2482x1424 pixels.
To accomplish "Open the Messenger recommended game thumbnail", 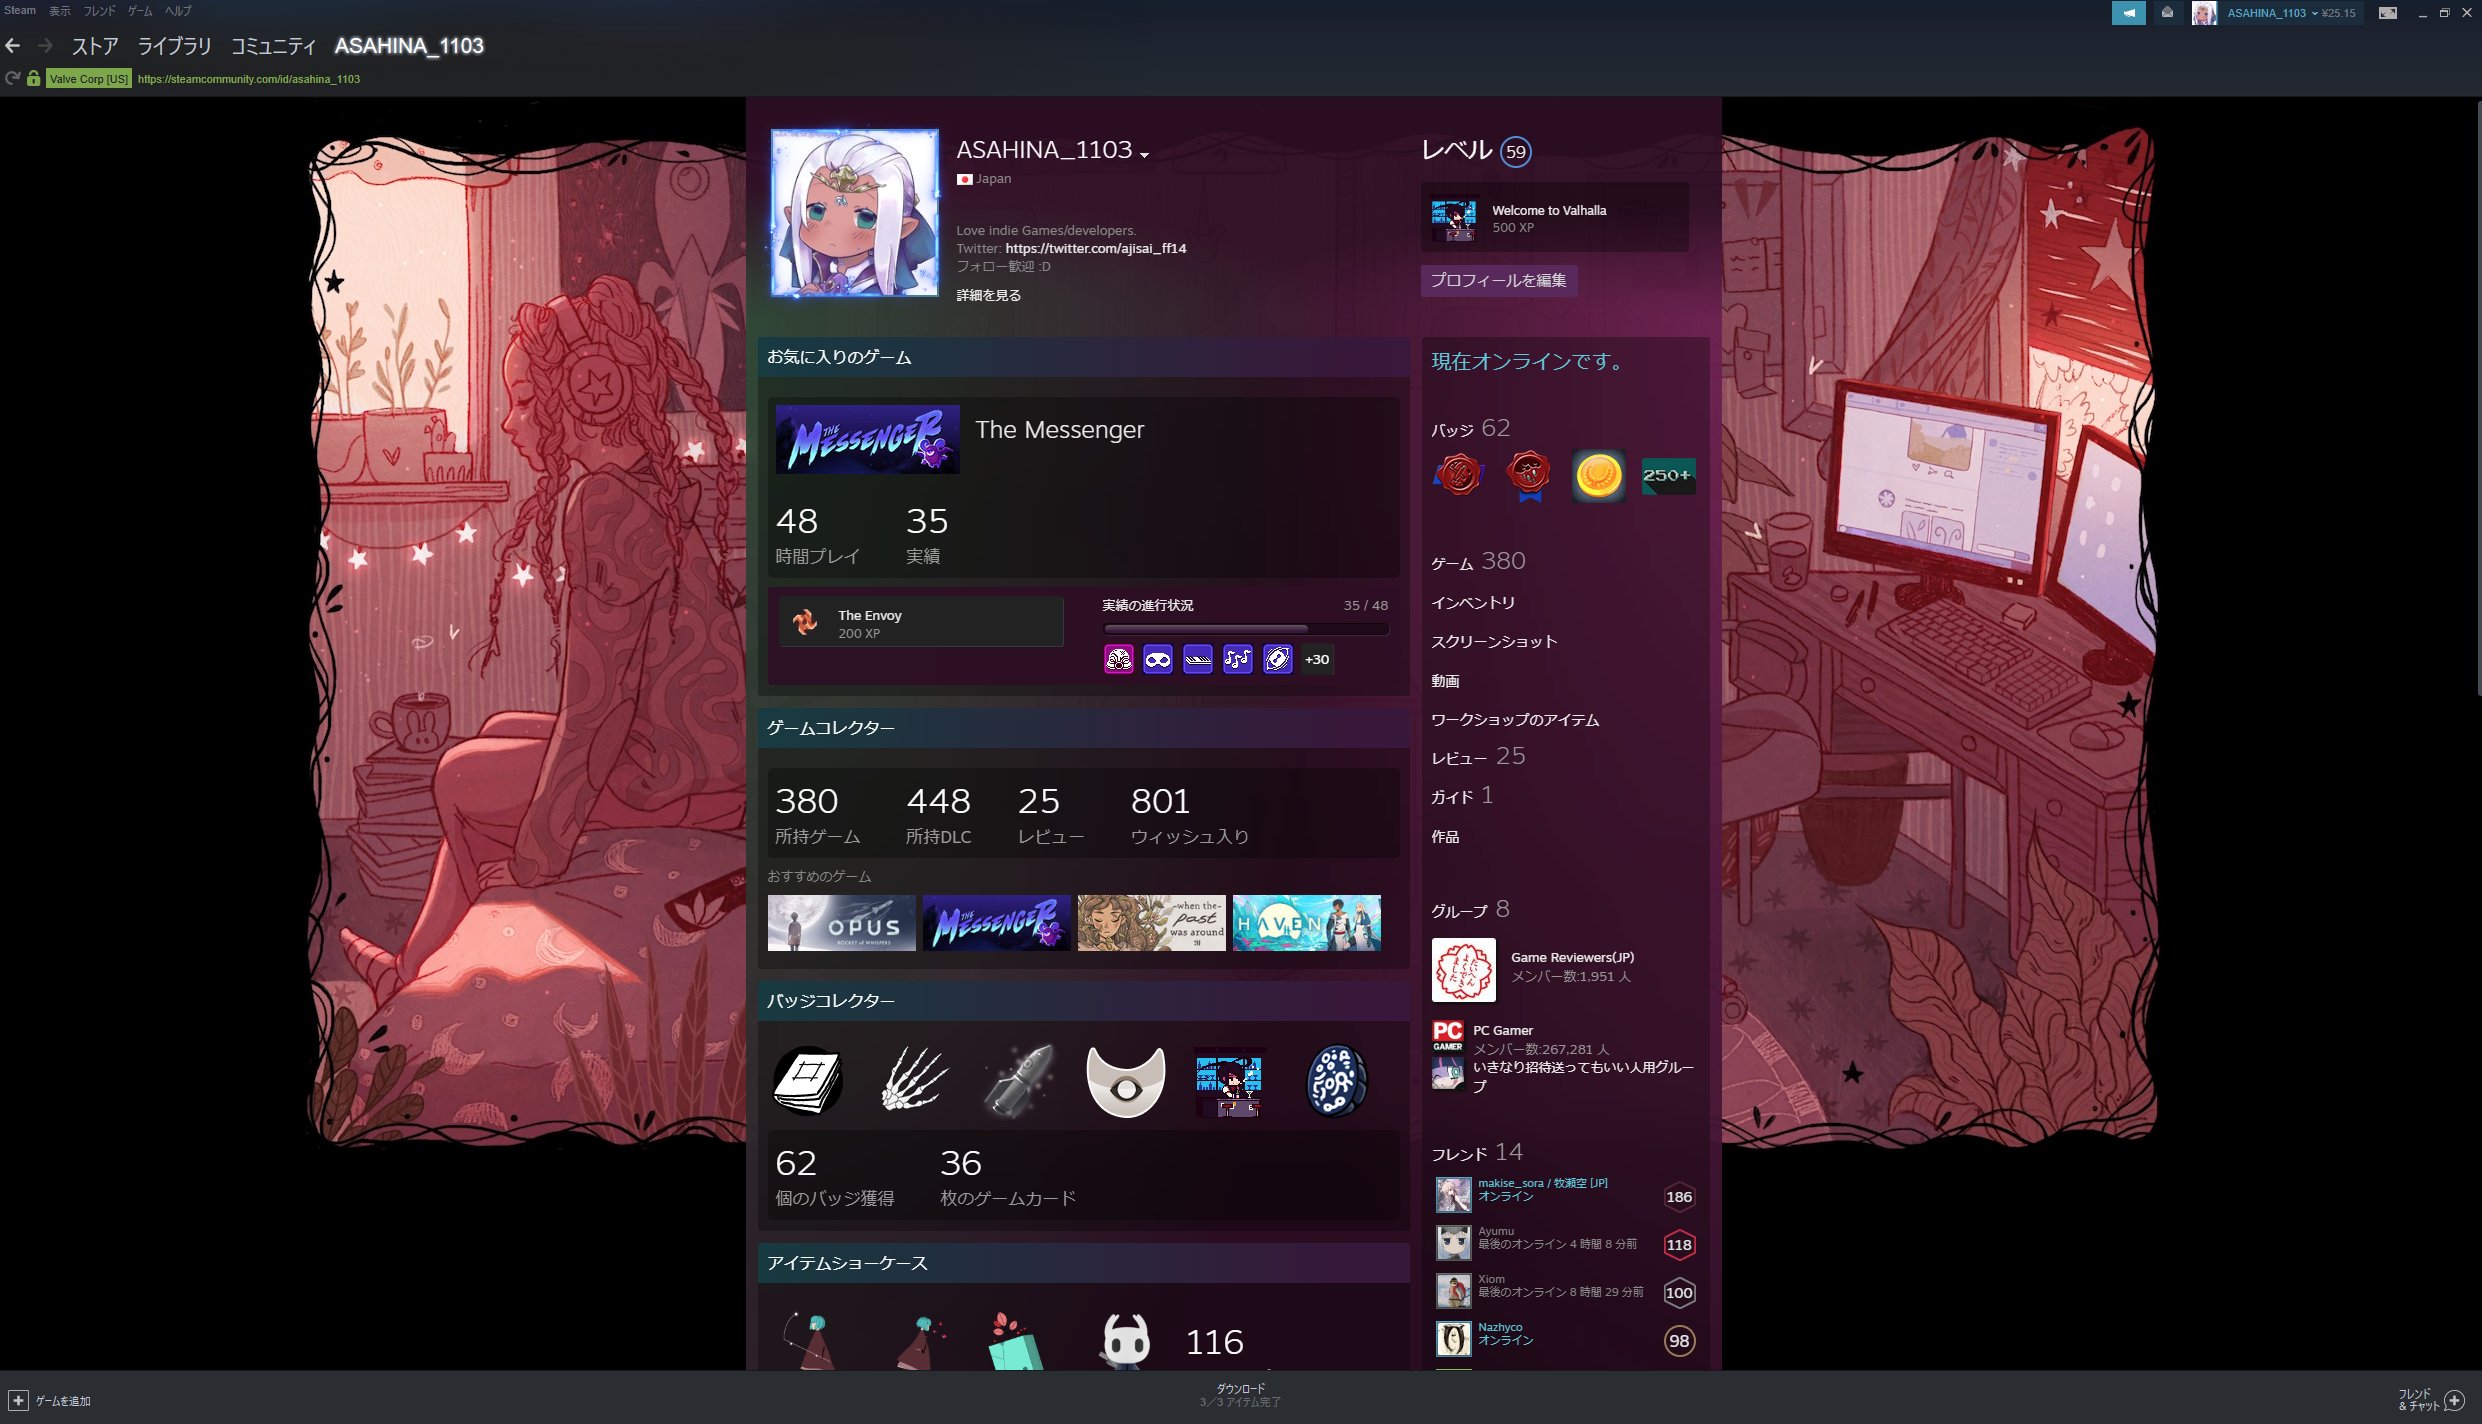I will (x=996, y=923).
